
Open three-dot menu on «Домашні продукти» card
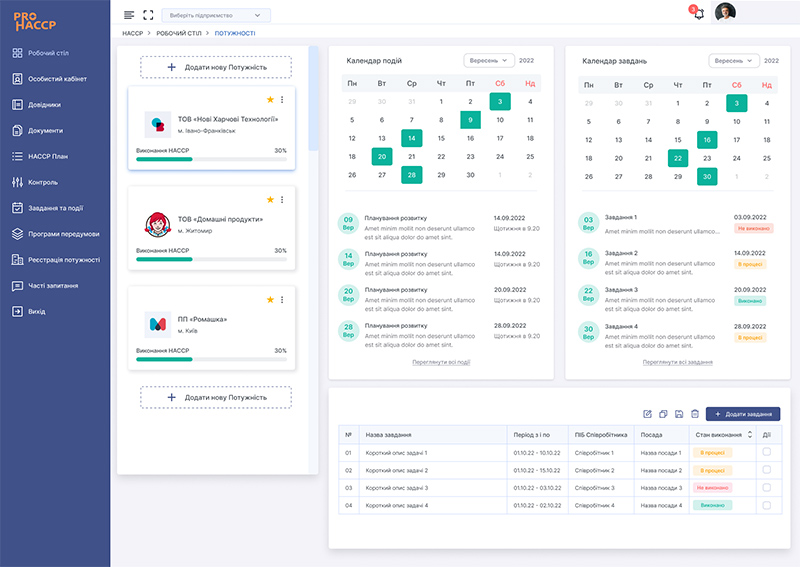point(282,200)
